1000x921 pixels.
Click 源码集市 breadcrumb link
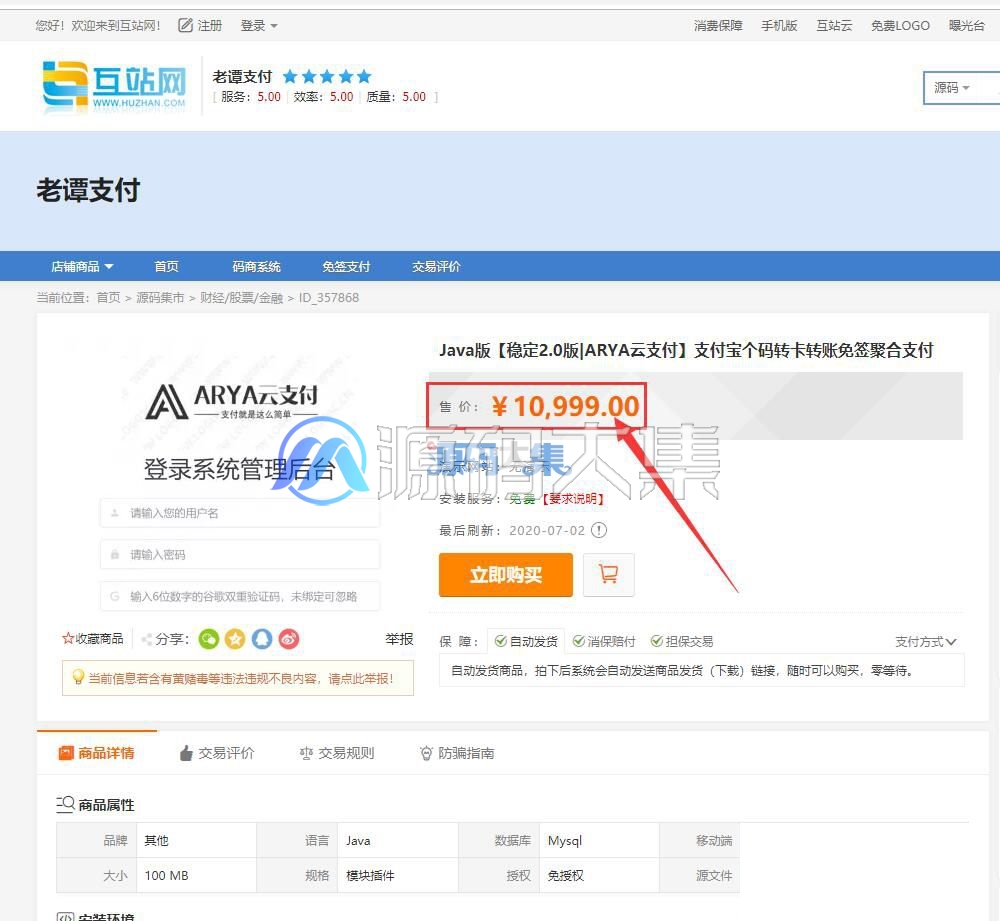(160, 298)
